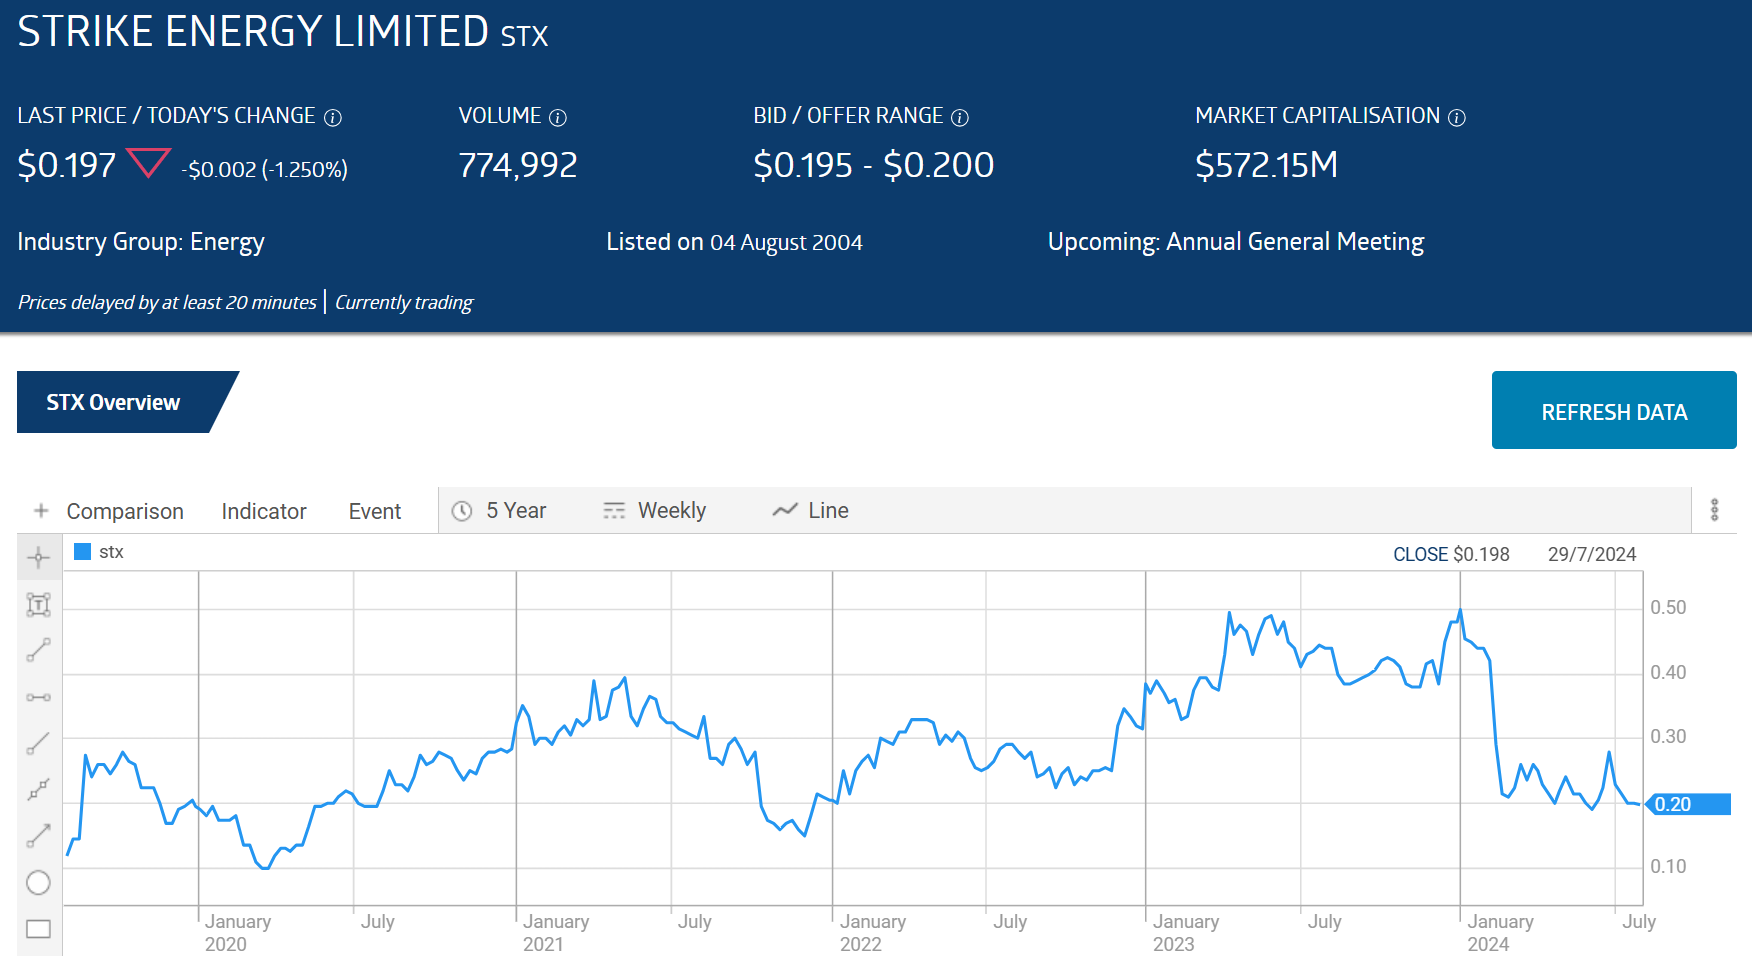Change the Line chart style
Image resolution: width=1752 pixels, height=956 pixels.
[829, 511]
